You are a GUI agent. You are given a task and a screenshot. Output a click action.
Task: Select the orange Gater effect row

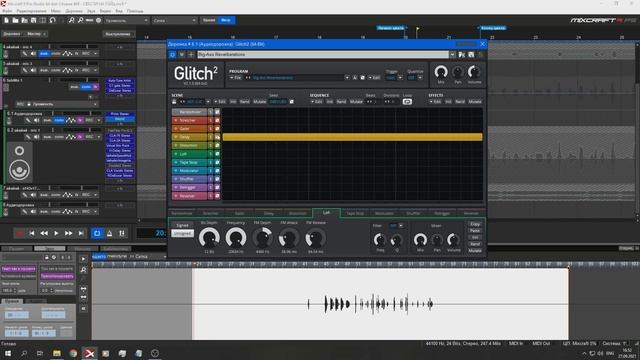tap(189, 129)
